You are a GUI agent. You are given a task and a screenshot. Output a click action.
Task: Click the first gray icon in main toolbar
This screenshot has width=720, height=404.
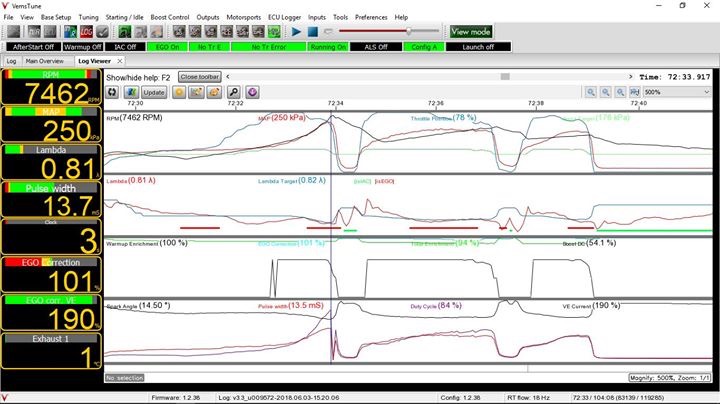point(14,32)
